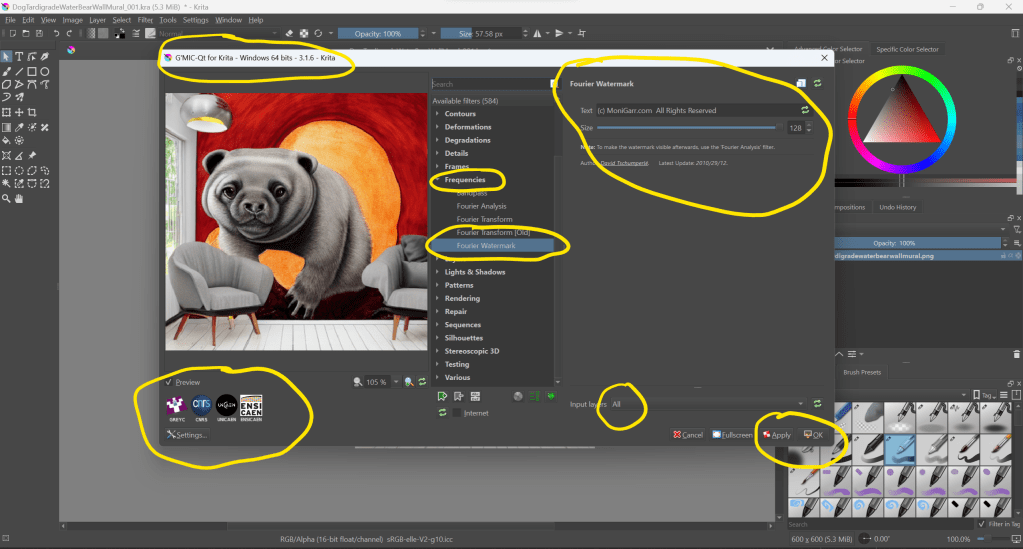
Task: Click the Apply button
Action: click(776, 435)
